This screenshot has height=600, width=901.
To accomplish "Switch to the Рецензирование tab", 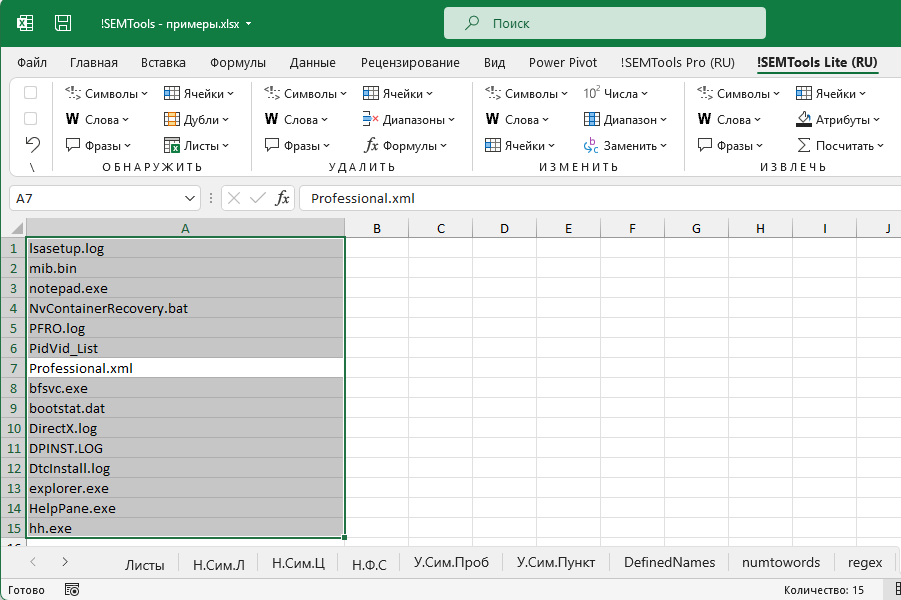I will 410,63.
